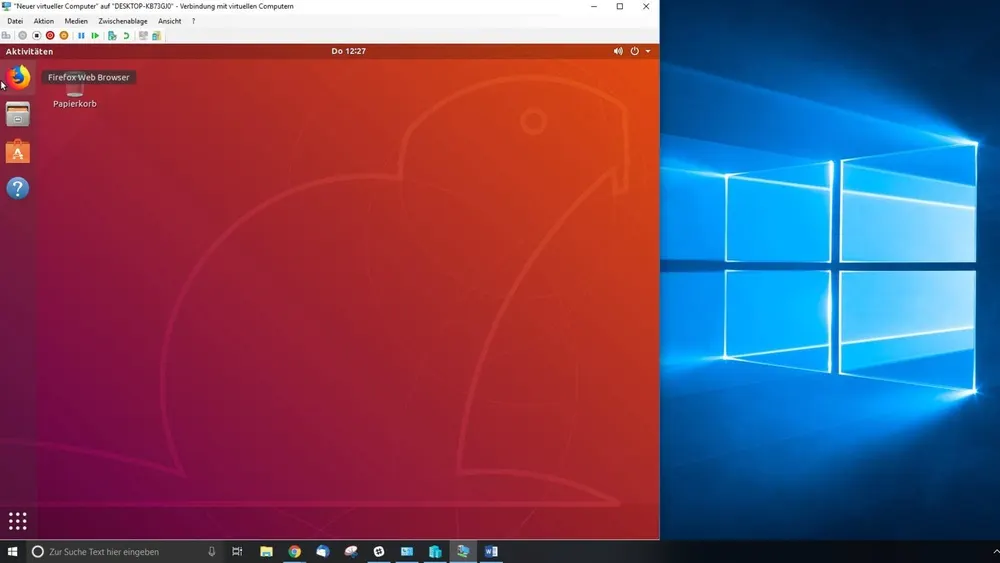Open the Aktion menu
This screenshot has height=563, width=1000.
point(43,21)
